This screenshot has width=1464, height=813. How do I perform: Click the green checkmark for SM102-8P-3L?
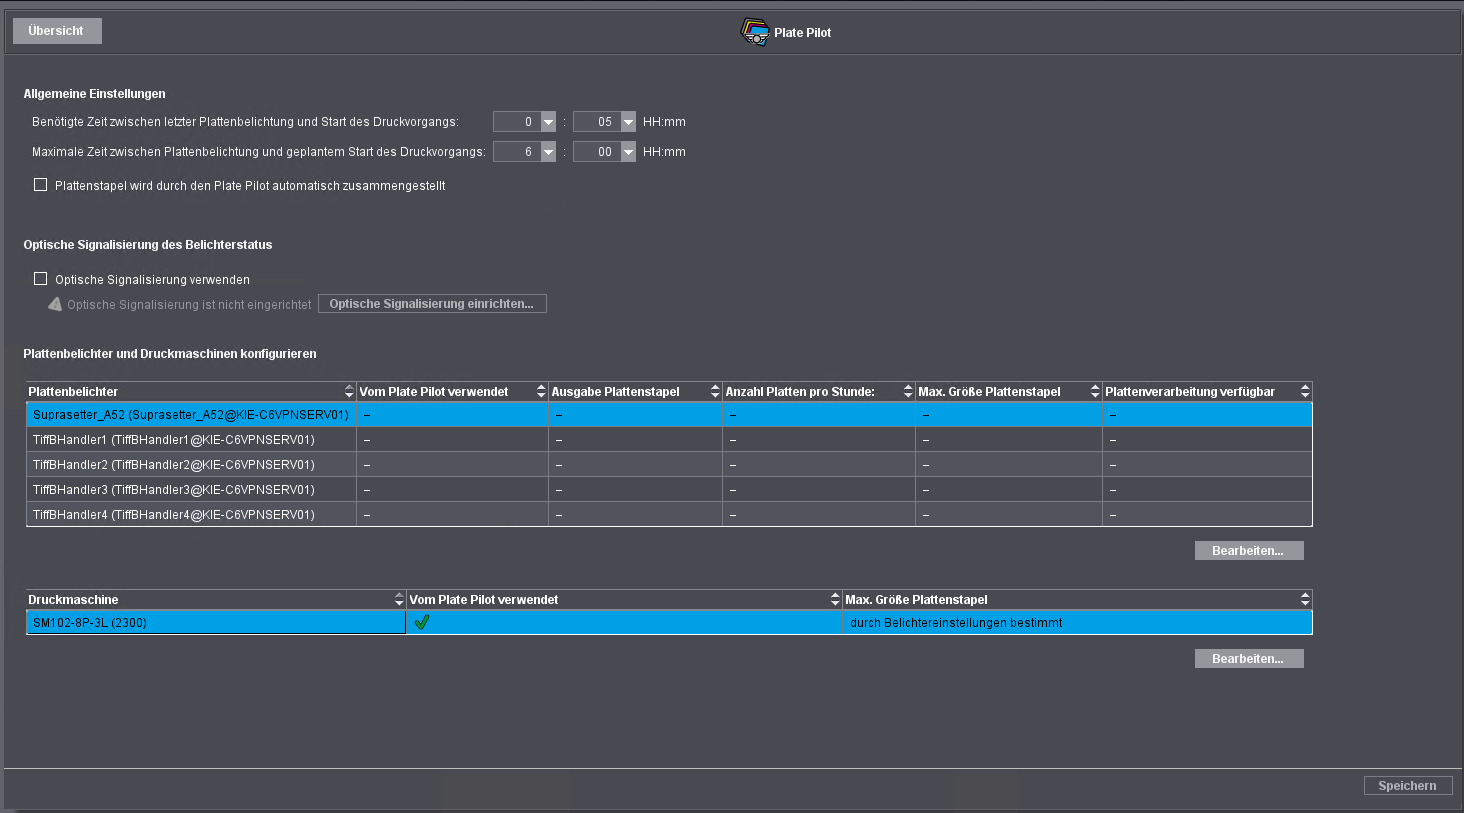422,622
